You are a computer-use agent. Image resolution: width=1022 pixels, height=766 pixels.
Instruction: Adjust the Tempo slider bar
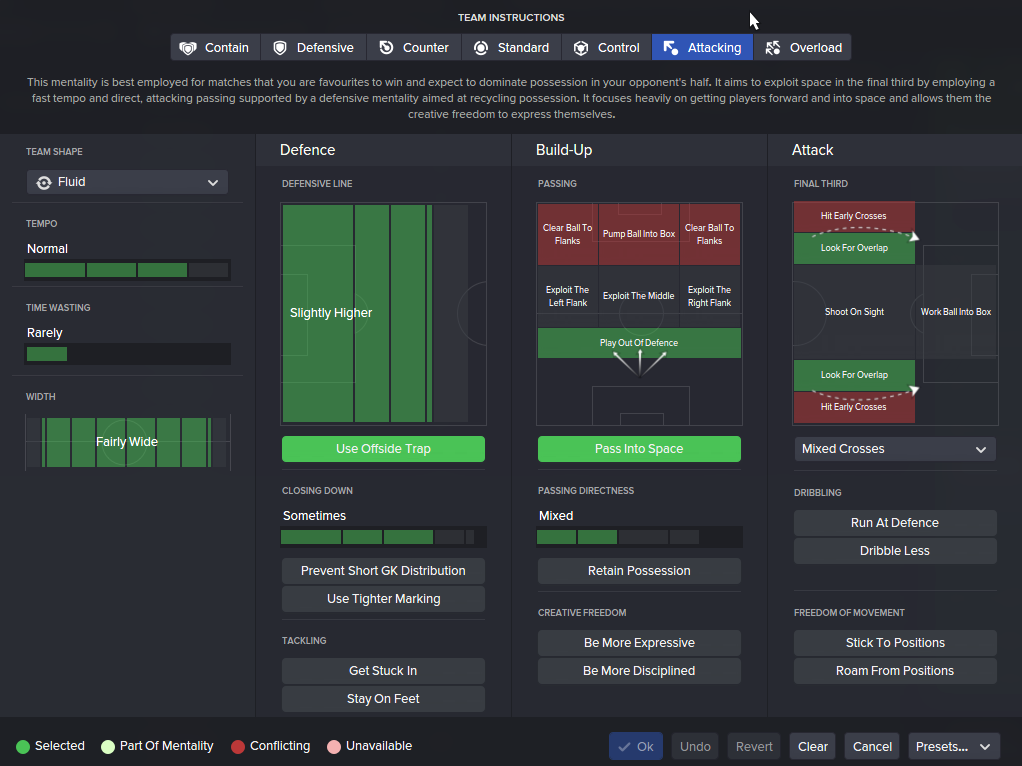coord(127,270)
